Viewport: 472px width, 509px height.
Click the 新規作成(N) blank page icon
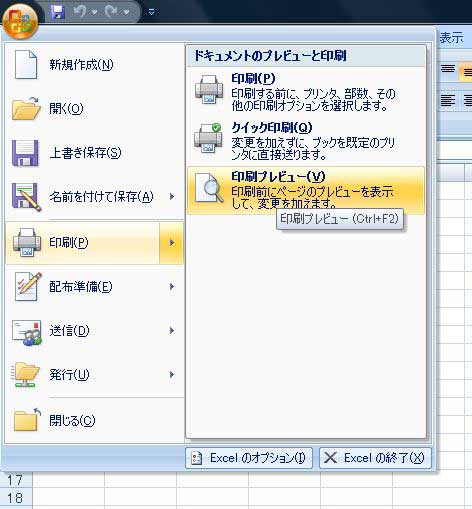click(26, 64)
